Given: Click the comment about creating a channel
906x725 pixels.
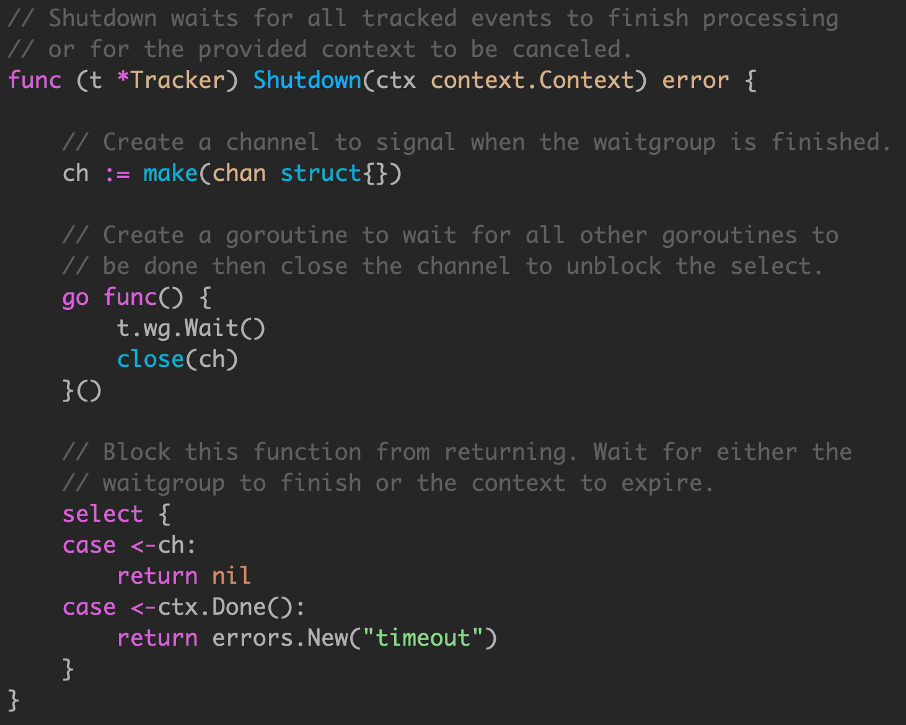Looking at the screenshot, I should click(x=477, y=142).
